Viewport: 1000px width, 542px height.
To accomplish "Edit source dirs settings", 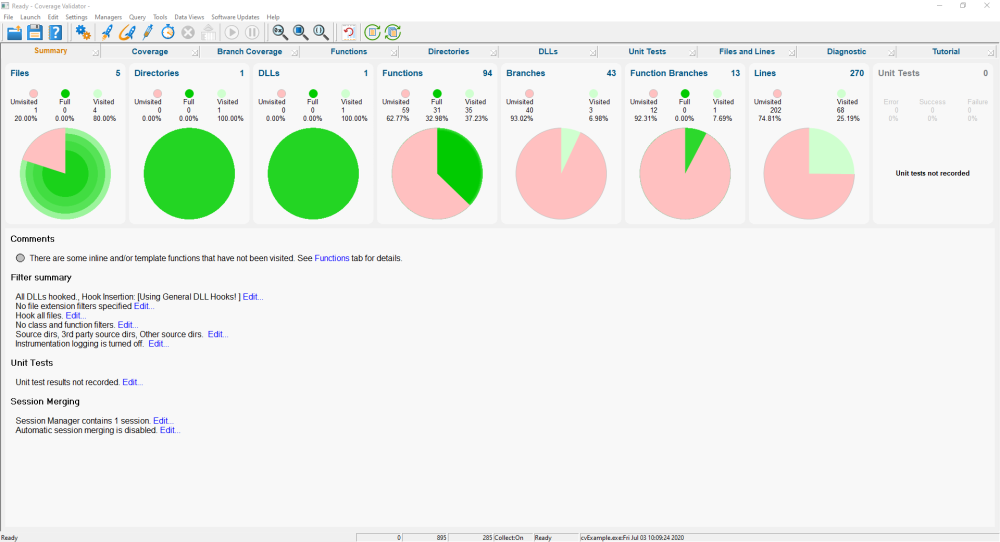I will tap(218, 334).
